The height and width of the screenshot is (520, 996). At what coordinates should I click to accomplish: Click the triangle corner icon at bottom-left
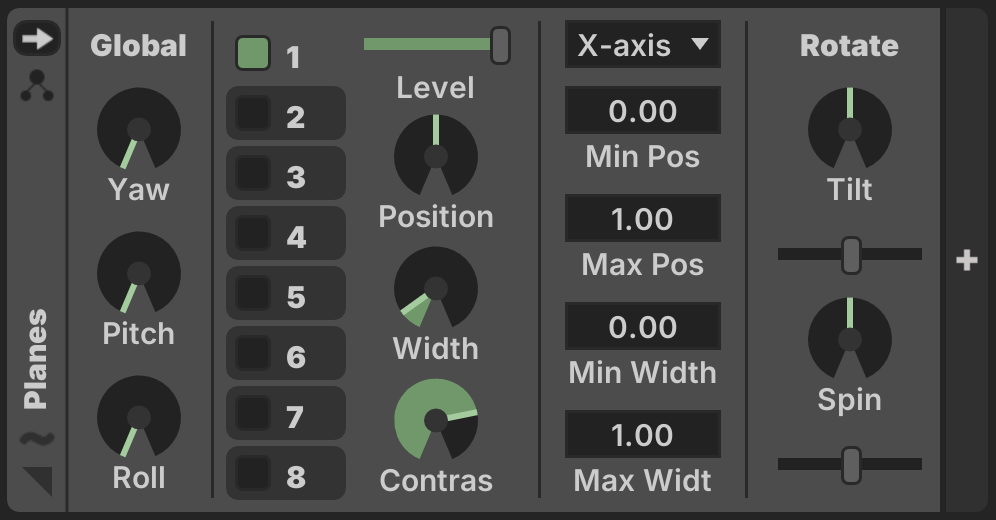38,481
